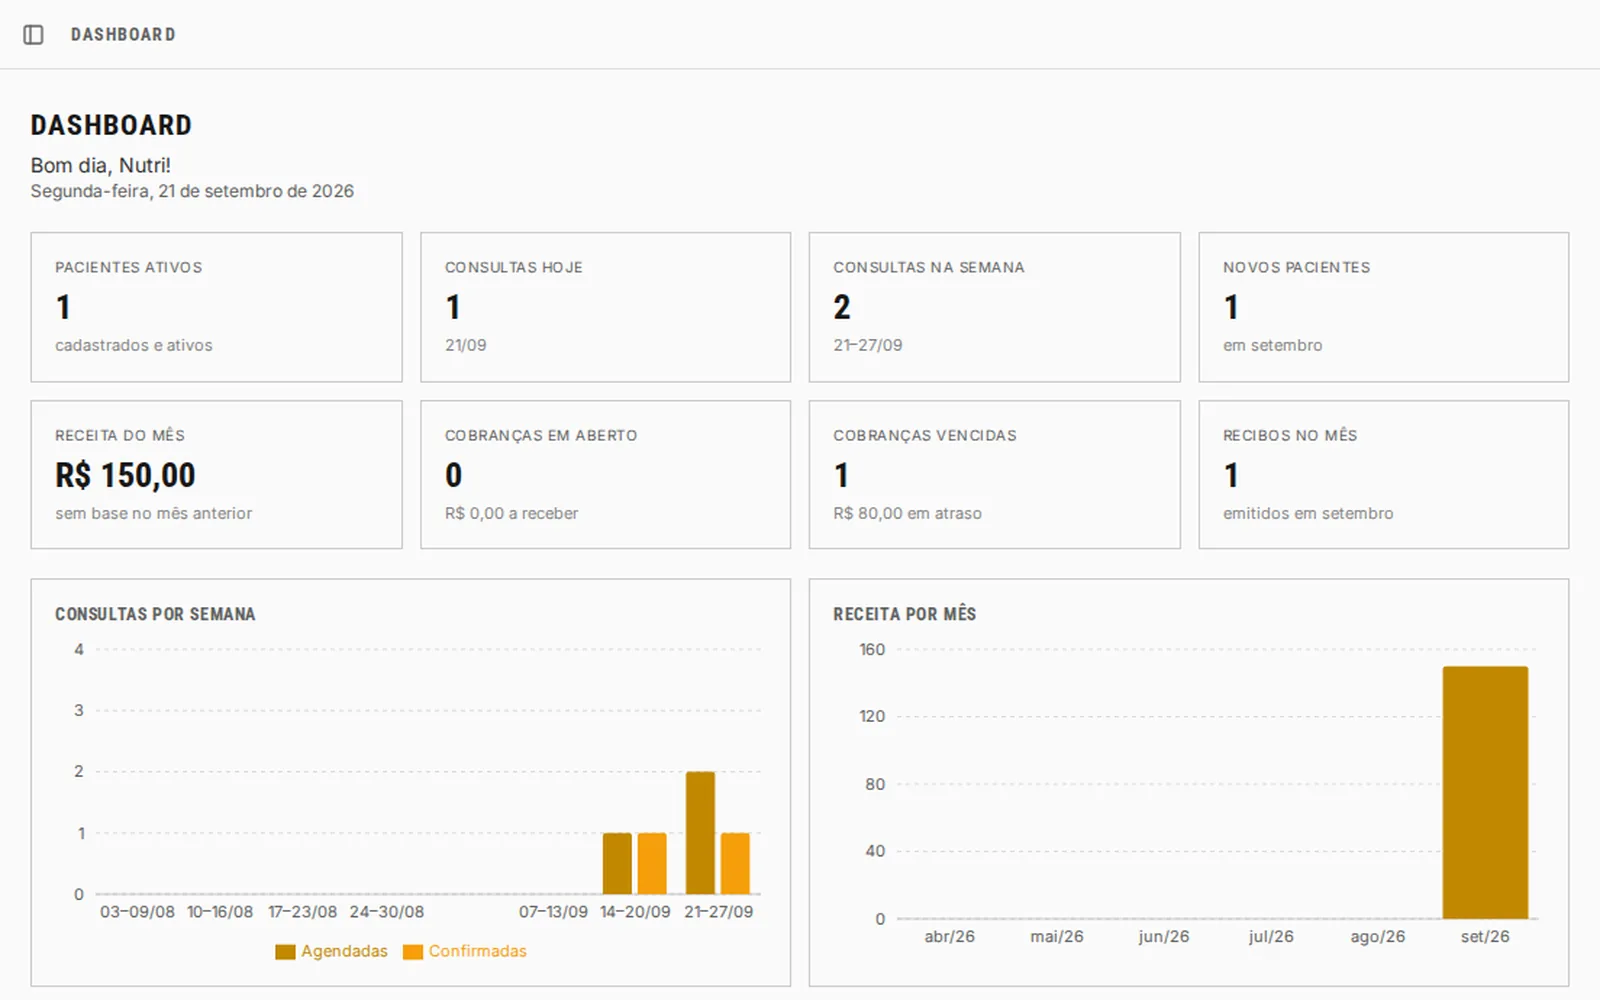
Task: Click 'RECEITA POR MÊS' chart title
Action: 904,614
